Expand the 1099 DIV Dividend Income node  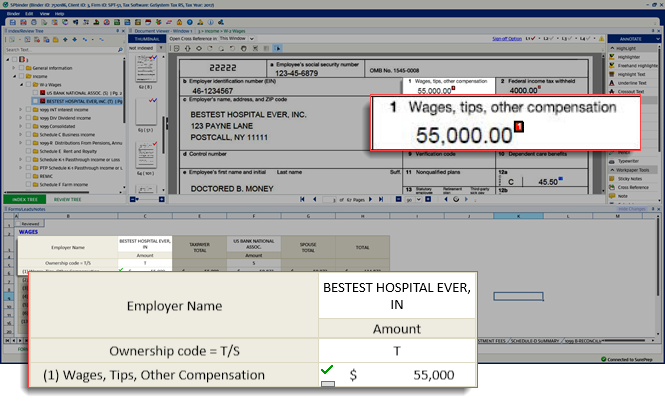point(21,118)
